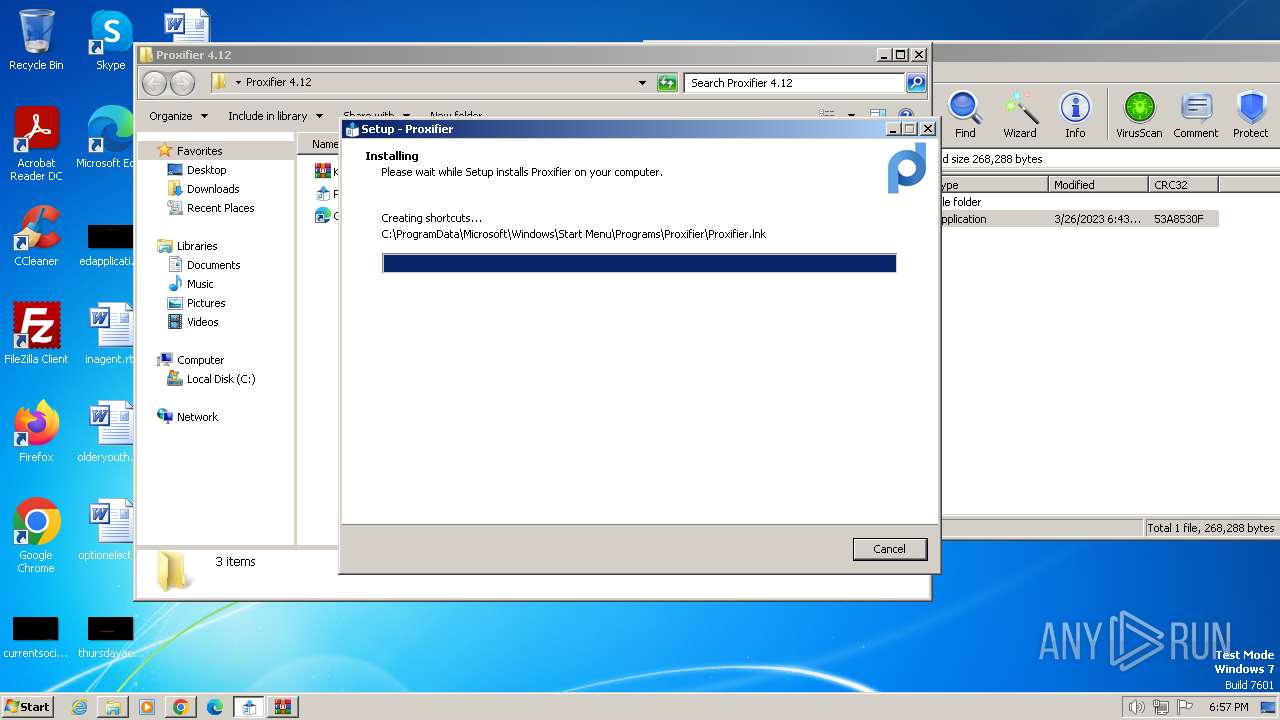This screenshot has width=1280, height=720.
Task: Click the WinRAR Find toolbar icon
Action: 965,114
